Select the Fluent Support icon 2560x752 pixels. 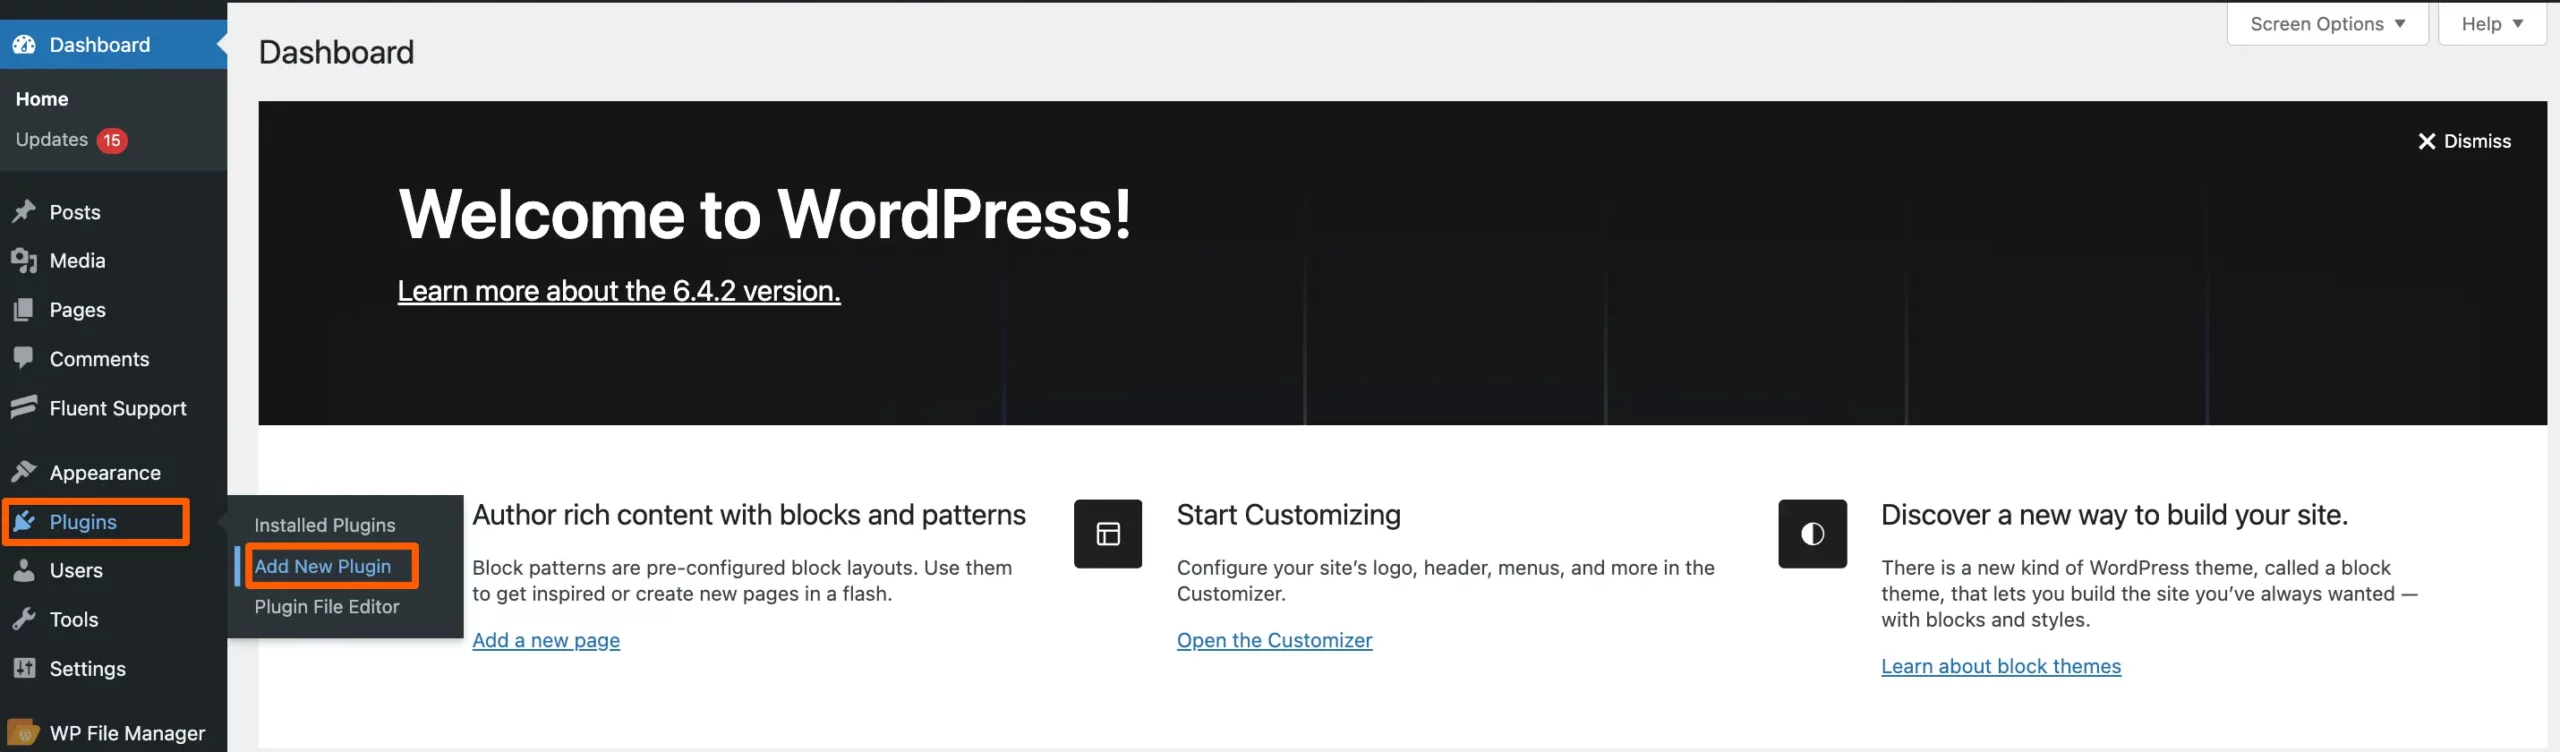click(25, 407)
